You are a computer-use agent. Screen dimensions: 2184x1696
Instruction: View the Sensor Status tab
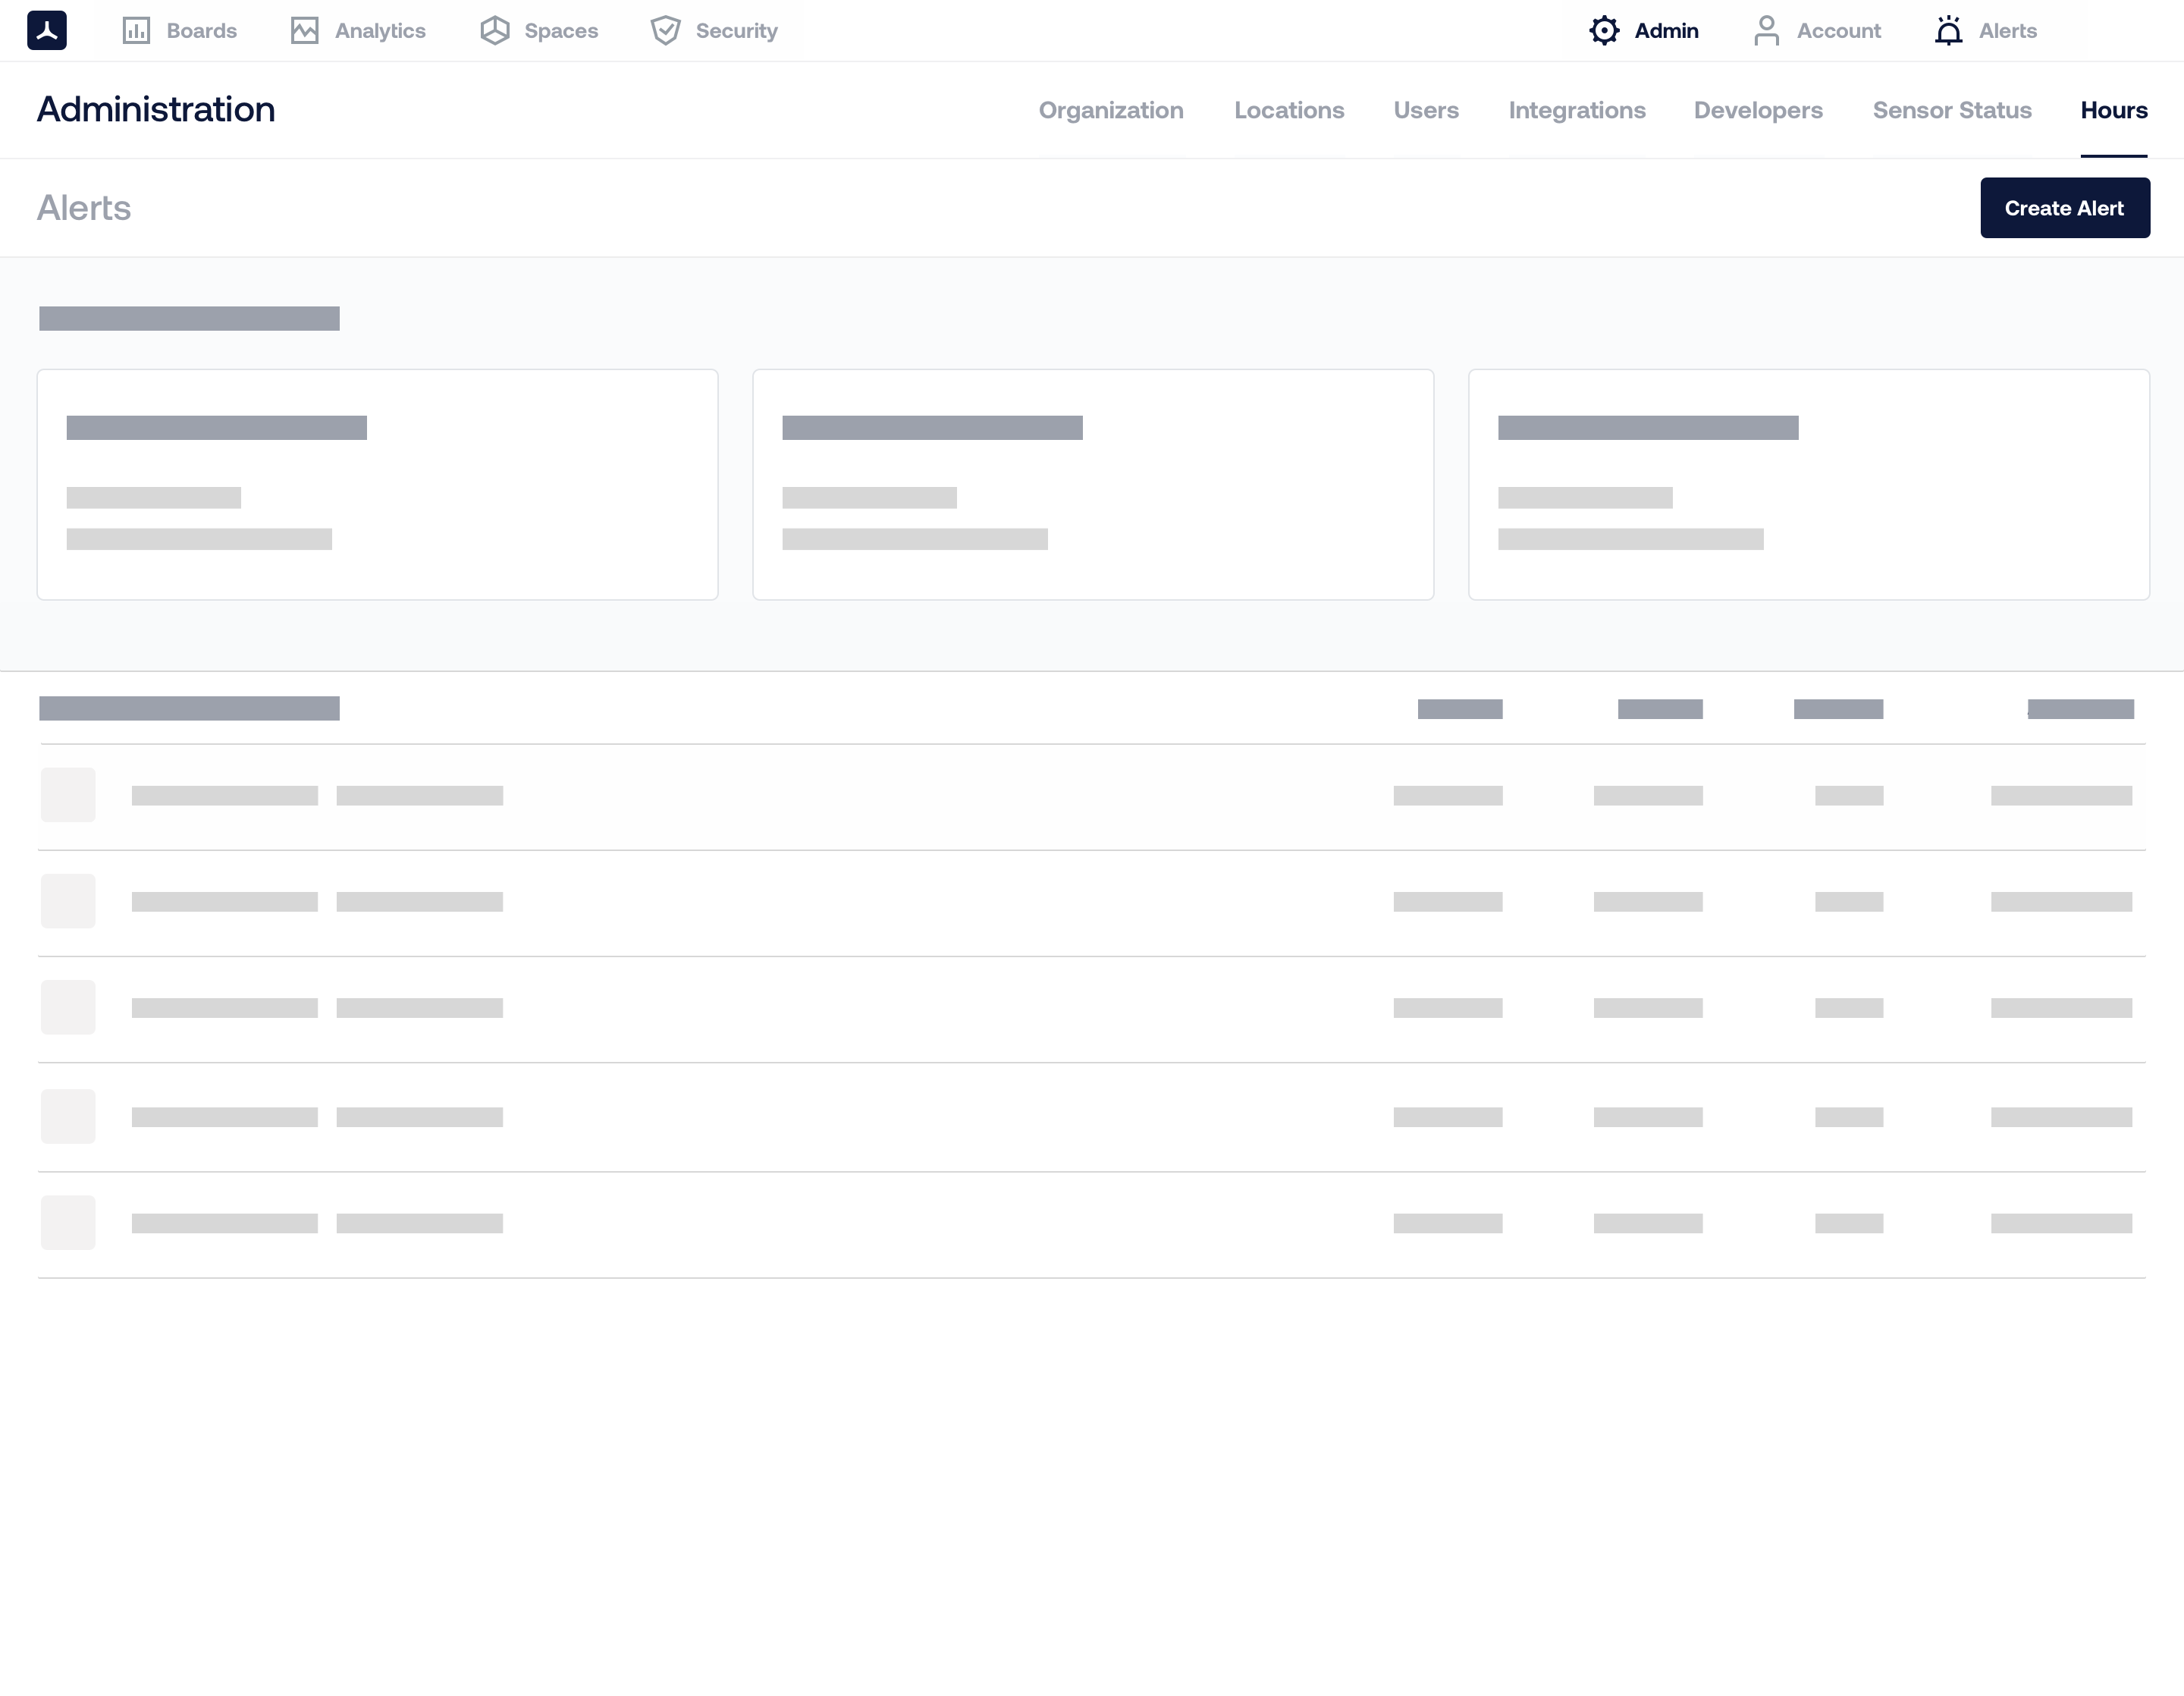1952,110
